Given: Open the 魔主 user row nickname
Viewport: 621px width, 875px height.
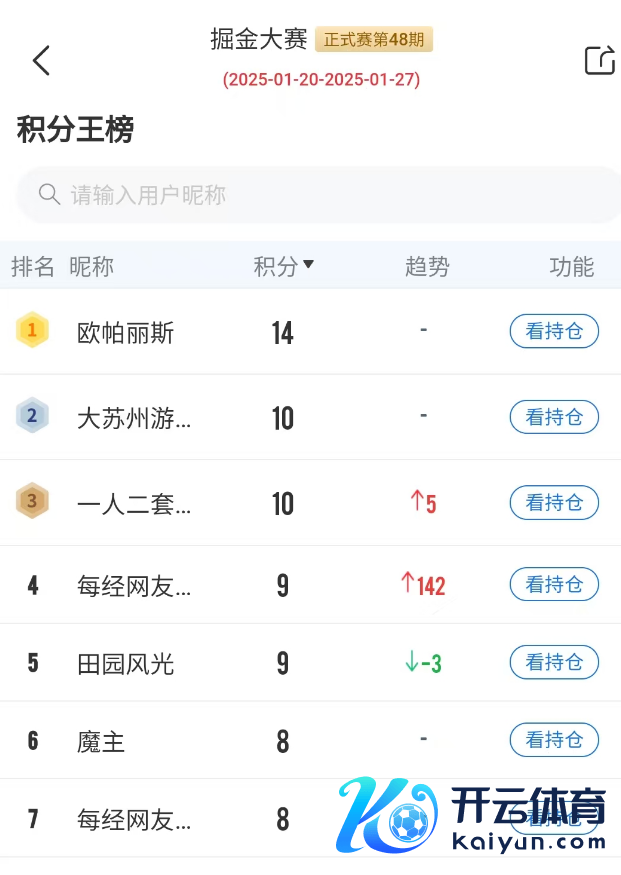Looking at the screenshot, I should point(101,742).
